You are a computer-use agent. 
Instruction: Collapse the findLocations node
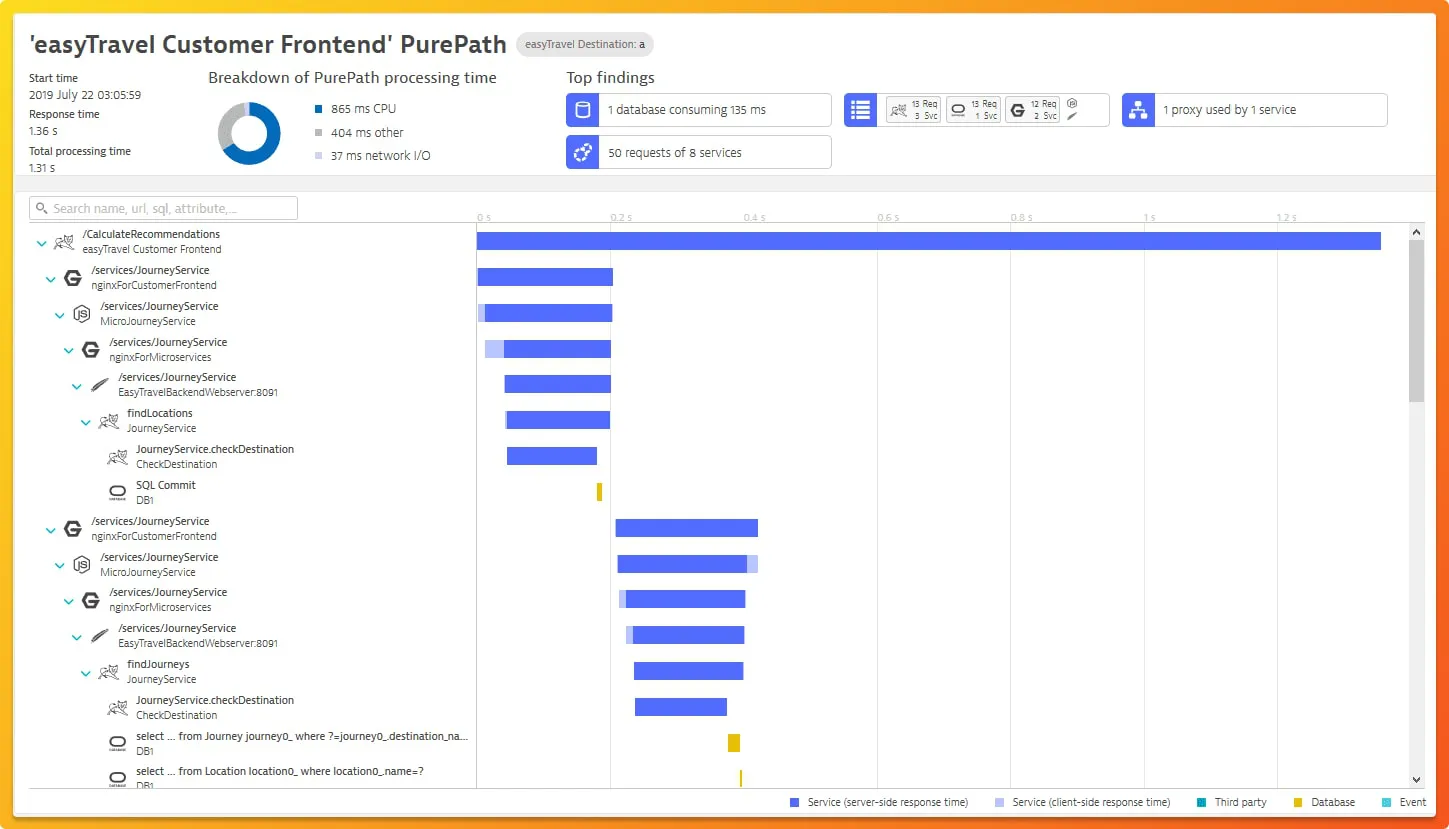(86, 422)
